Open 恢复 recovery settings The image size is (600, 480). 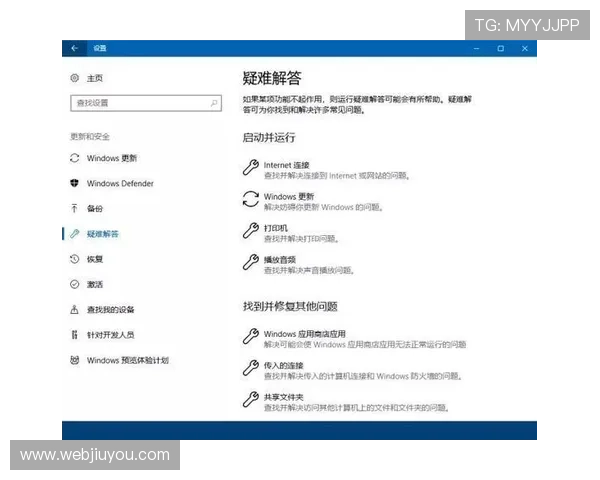95,259
